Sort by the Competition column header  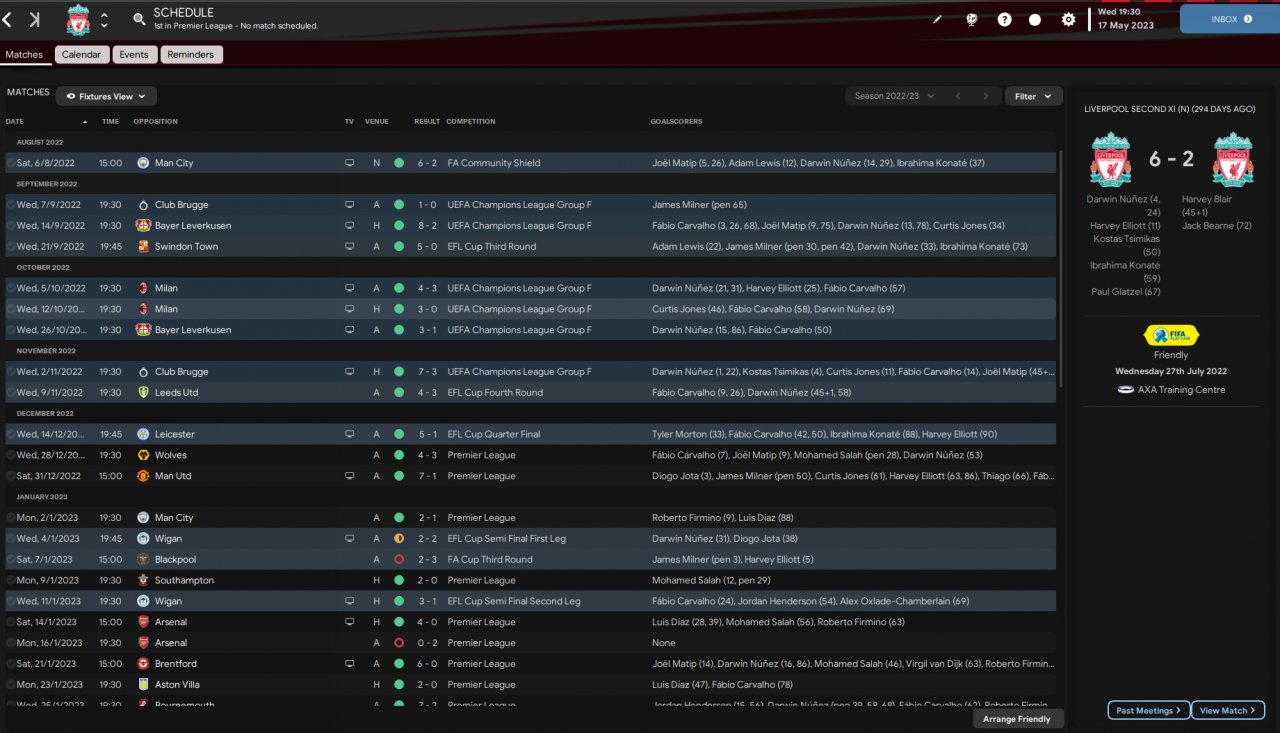(471, 122)
